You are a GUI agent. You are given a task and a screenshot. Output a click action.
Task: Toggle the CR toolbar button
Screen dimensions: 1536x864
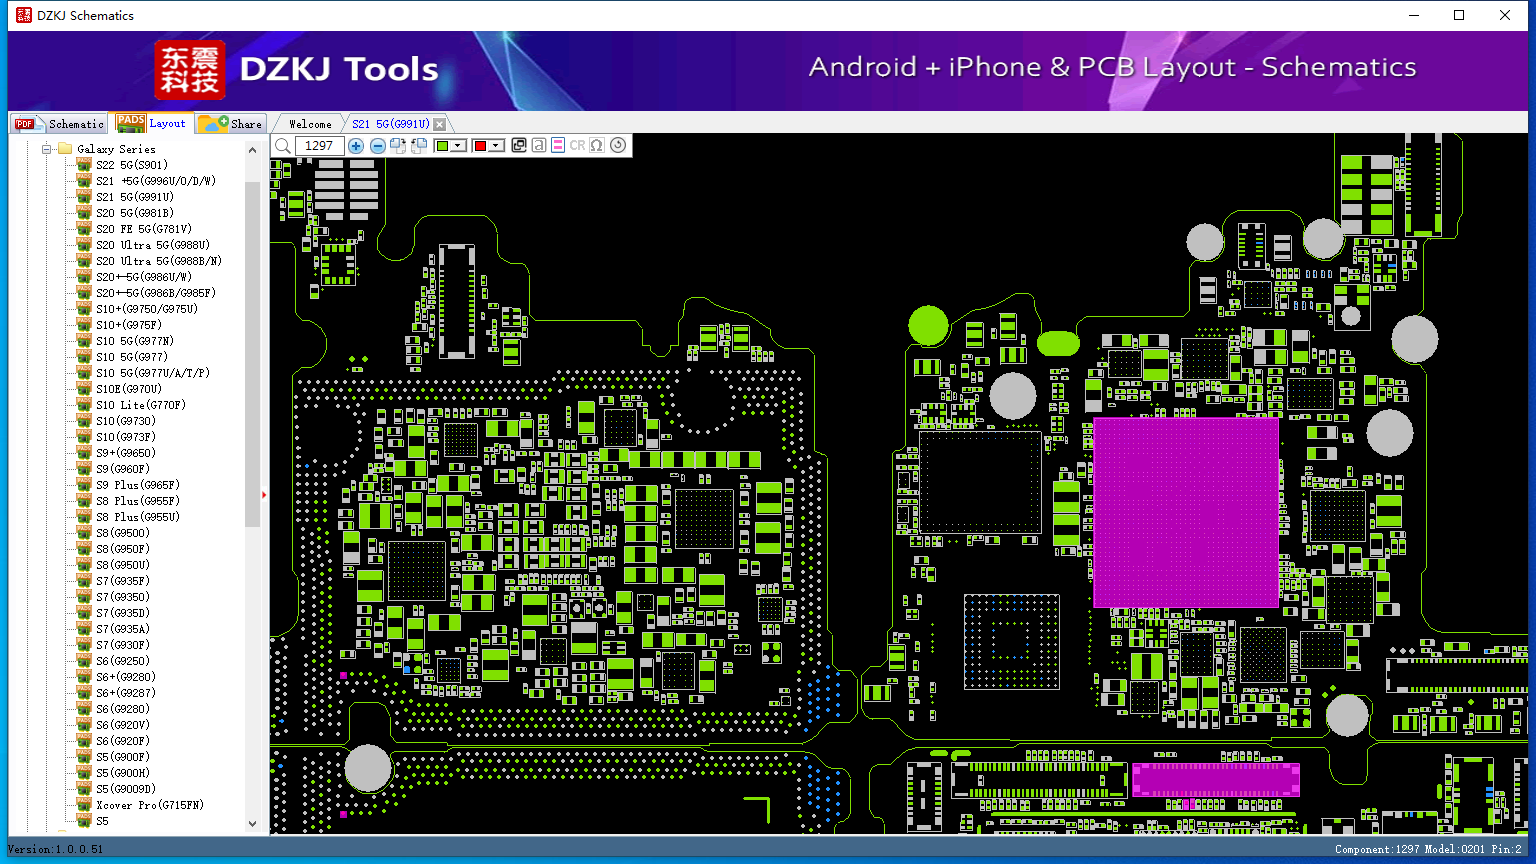click(577, 146)
